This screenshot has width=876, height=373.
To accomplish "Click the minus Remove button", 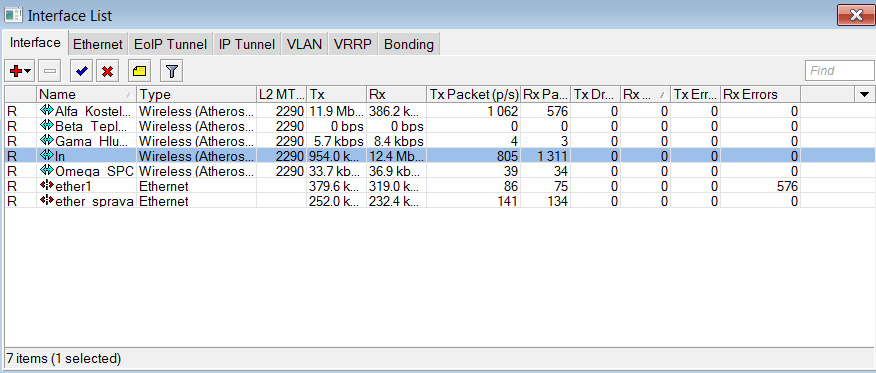I will click(x=50, y=71).
